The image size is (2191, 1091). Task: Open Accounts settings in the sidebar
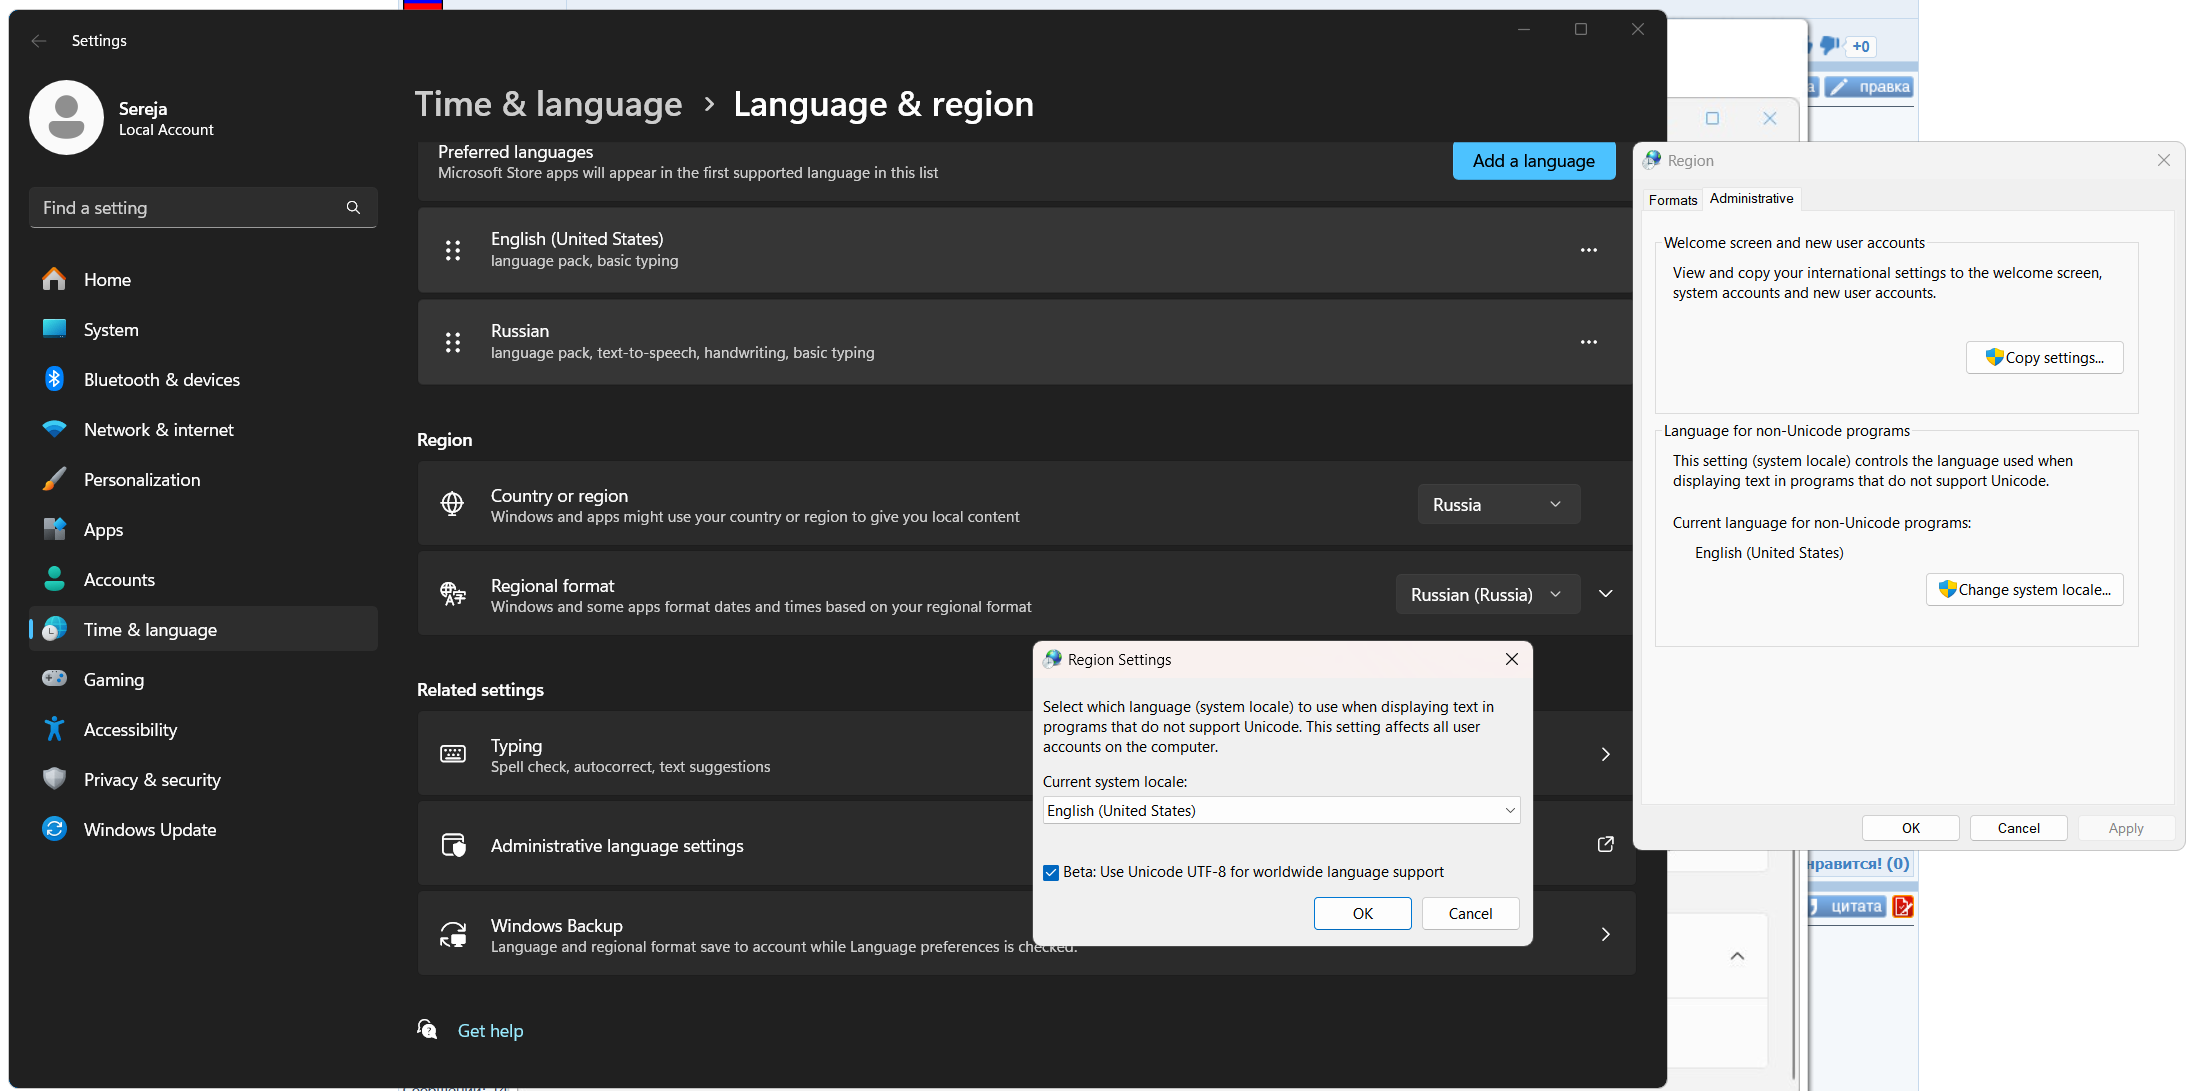(203, 580)
